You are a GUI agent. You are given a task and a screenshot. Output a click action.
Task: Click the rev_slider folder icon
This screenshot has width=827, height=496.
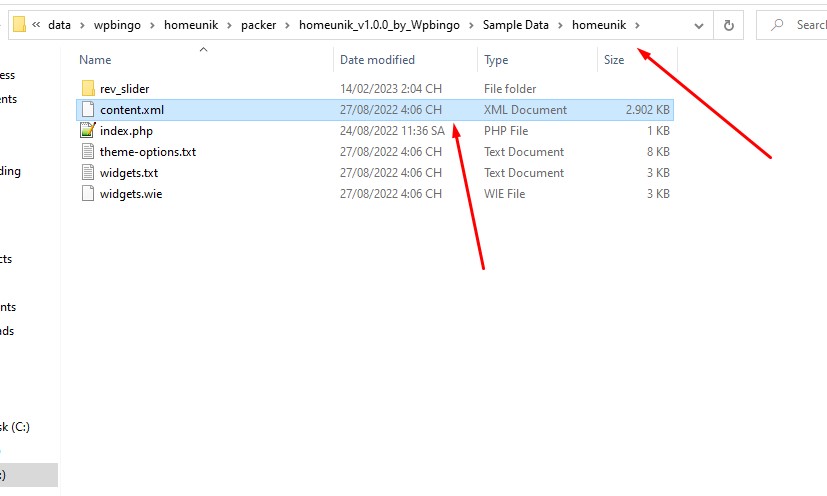[x=88, y=88]
